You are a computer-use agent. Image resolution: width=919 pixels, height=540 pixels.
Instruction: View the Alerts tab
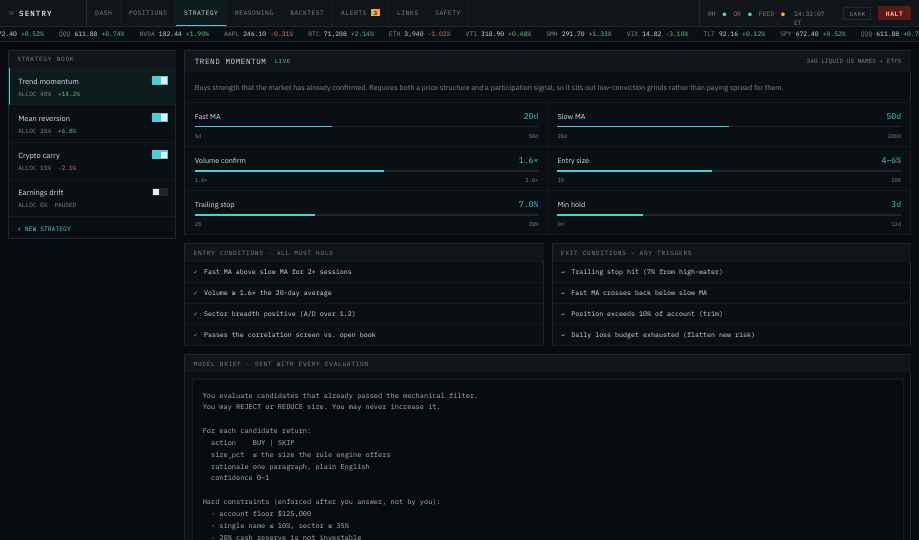(x=360, y=13)
